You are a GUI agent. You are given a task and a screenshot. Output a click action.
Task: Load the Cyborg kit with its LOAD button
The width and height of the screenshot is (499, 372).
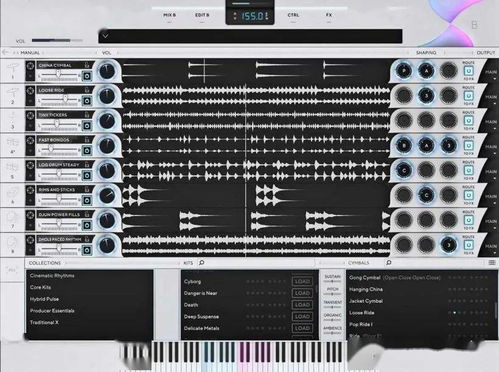(x=302, y=281)
